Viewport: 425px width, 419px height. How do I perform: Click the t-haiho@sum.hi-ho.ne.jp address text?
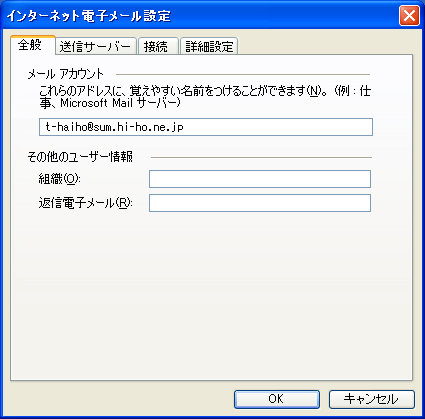pos(114,127)
